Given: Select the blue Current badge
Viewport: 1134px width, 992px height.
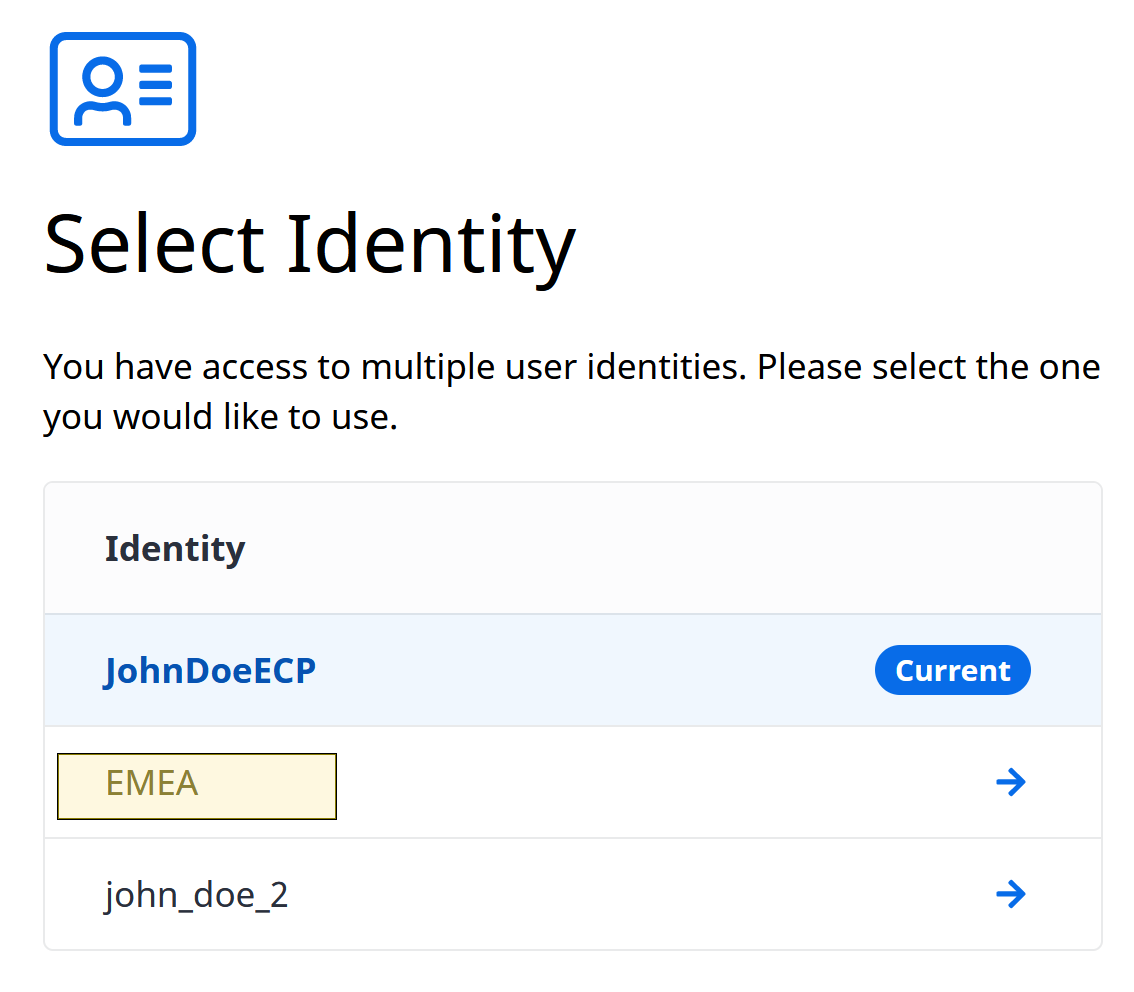Looking at the screenshot, I should (x=952, y=670).
